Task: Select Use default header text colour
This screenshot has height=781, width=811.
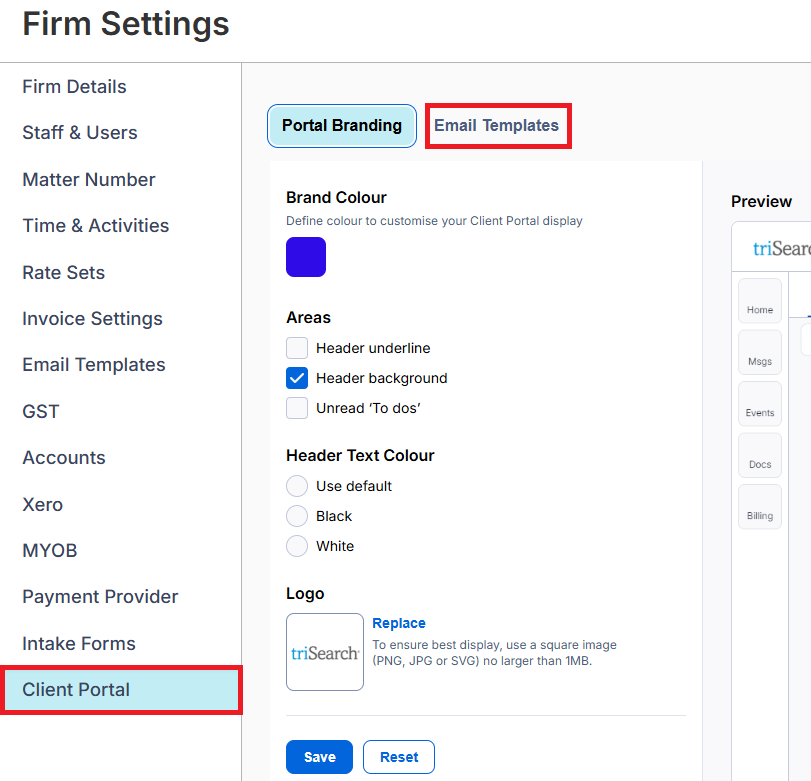Action: 297,486
